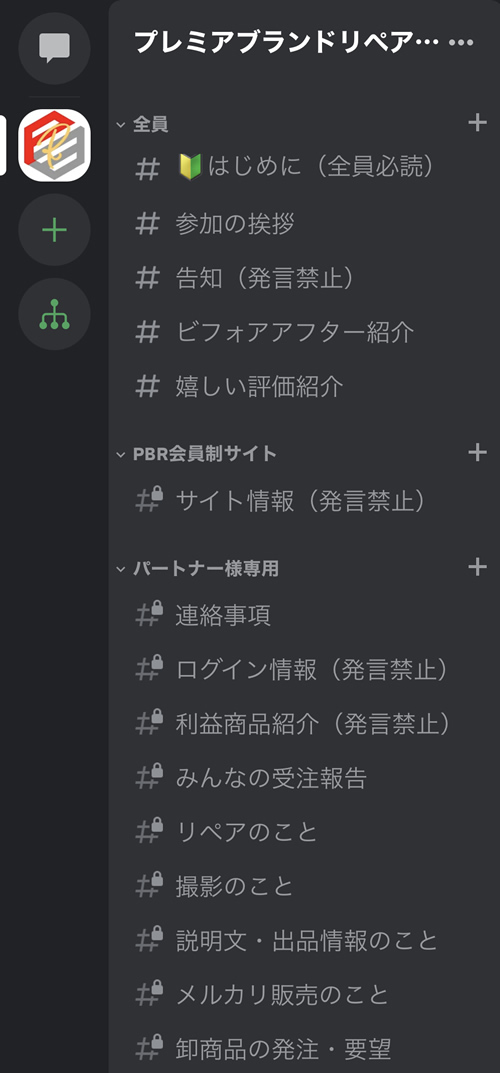Screen dimensions: 500x1073
Task: Collapse the 全員 category
Action: [x=142, y=125]
